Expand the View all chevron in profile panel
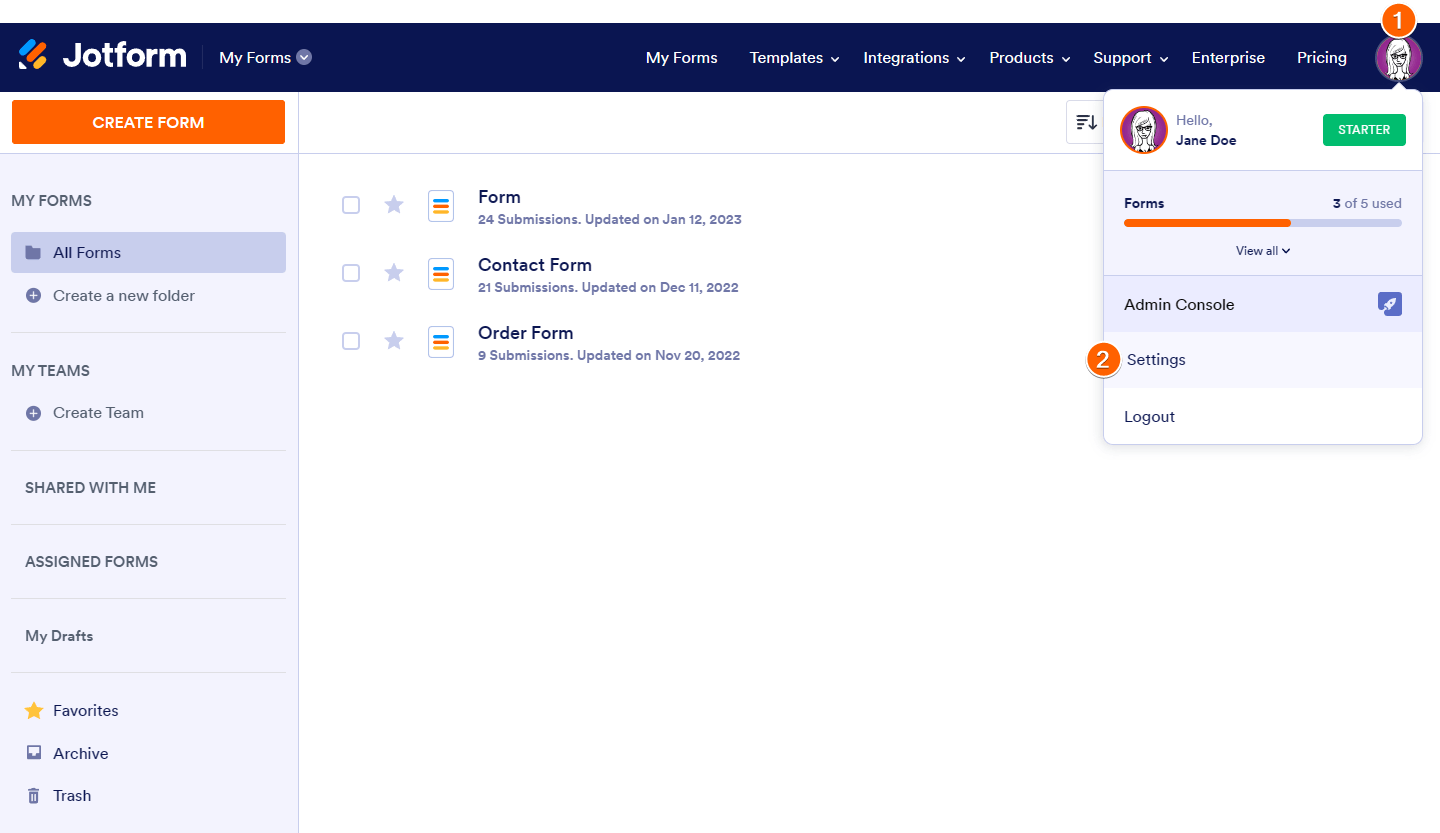 click(x=1262, y=250)
